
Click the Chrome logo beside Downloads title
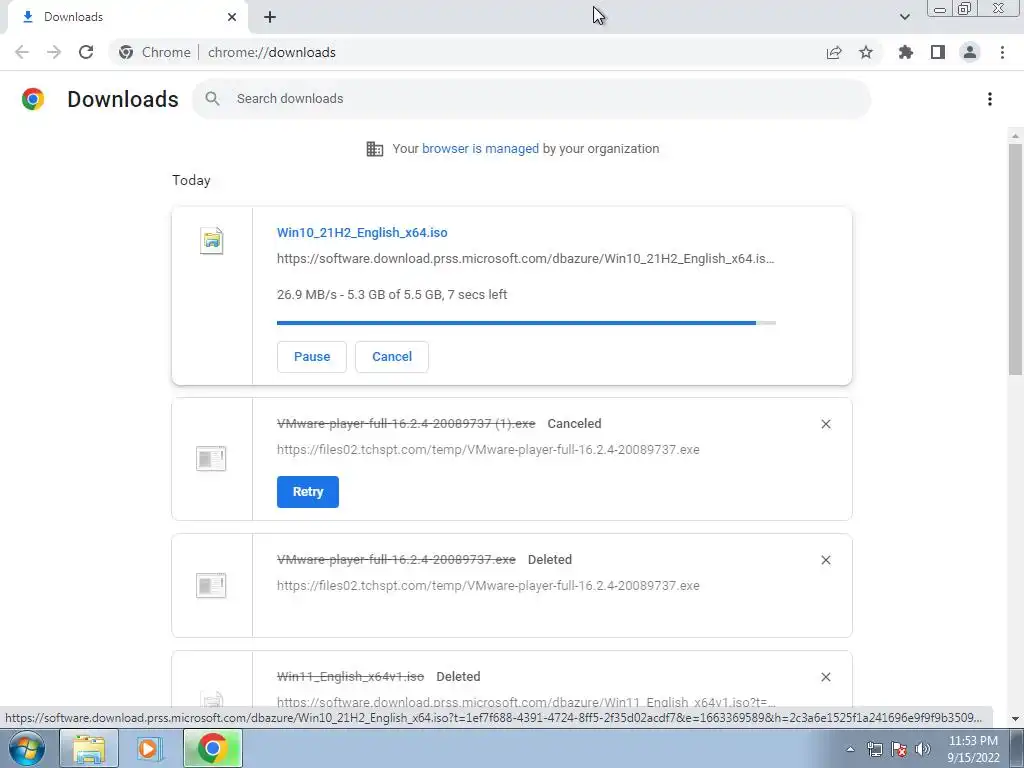33,99
